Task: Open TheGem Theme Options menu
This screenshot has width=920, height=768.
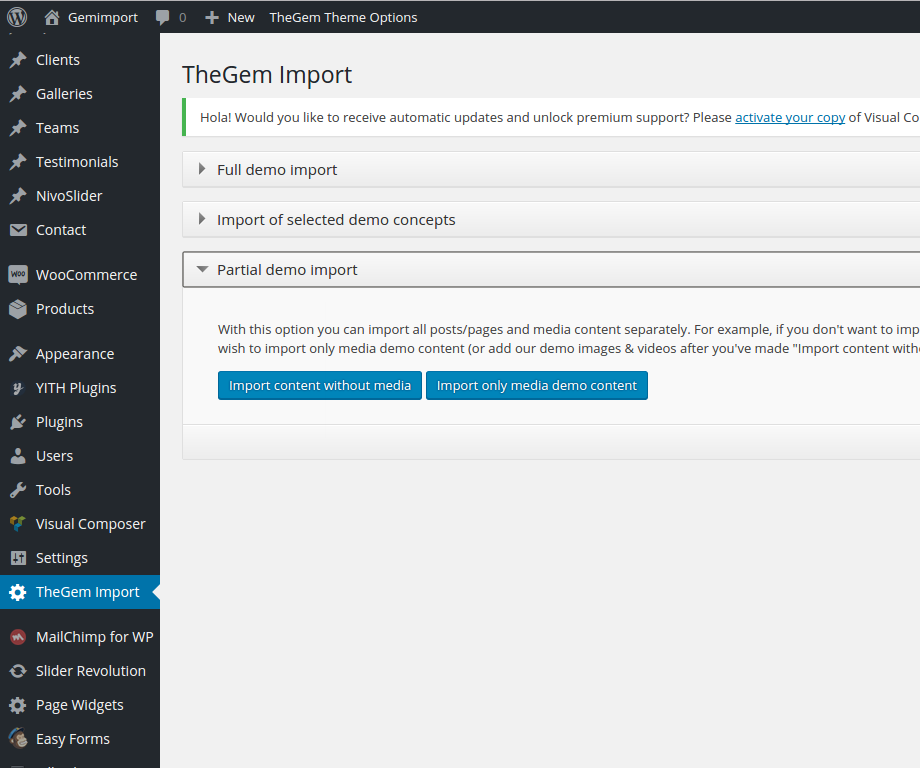Action: [343, 17]
